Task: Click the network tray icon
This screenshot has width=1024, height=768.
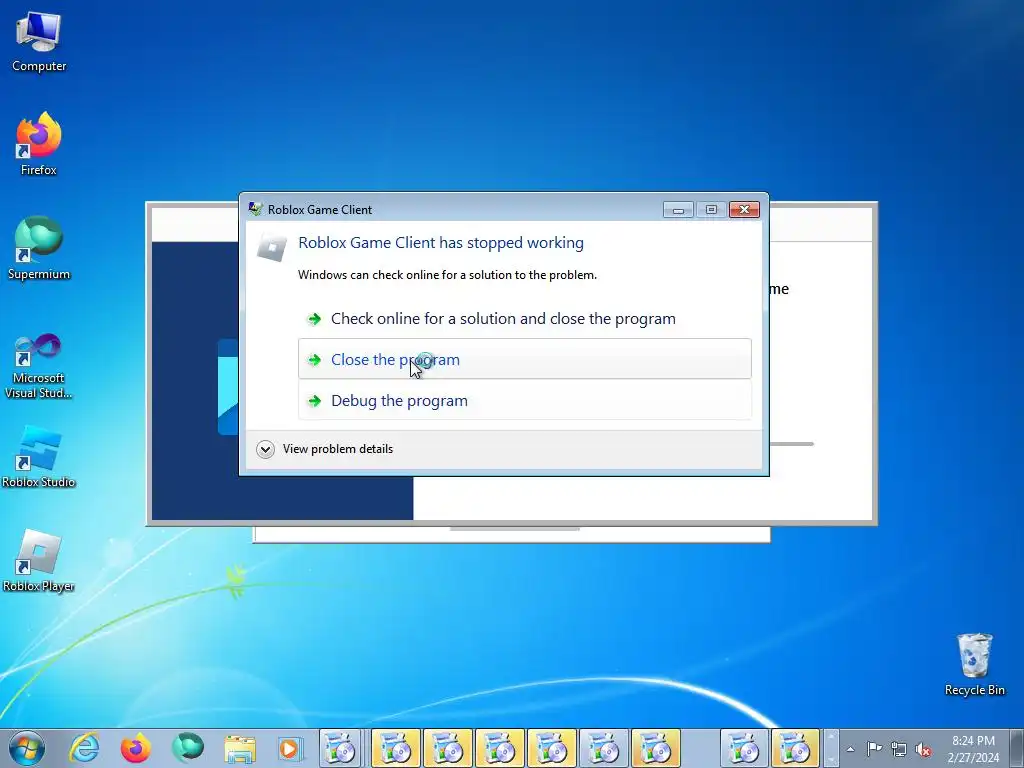Action: 899,749
